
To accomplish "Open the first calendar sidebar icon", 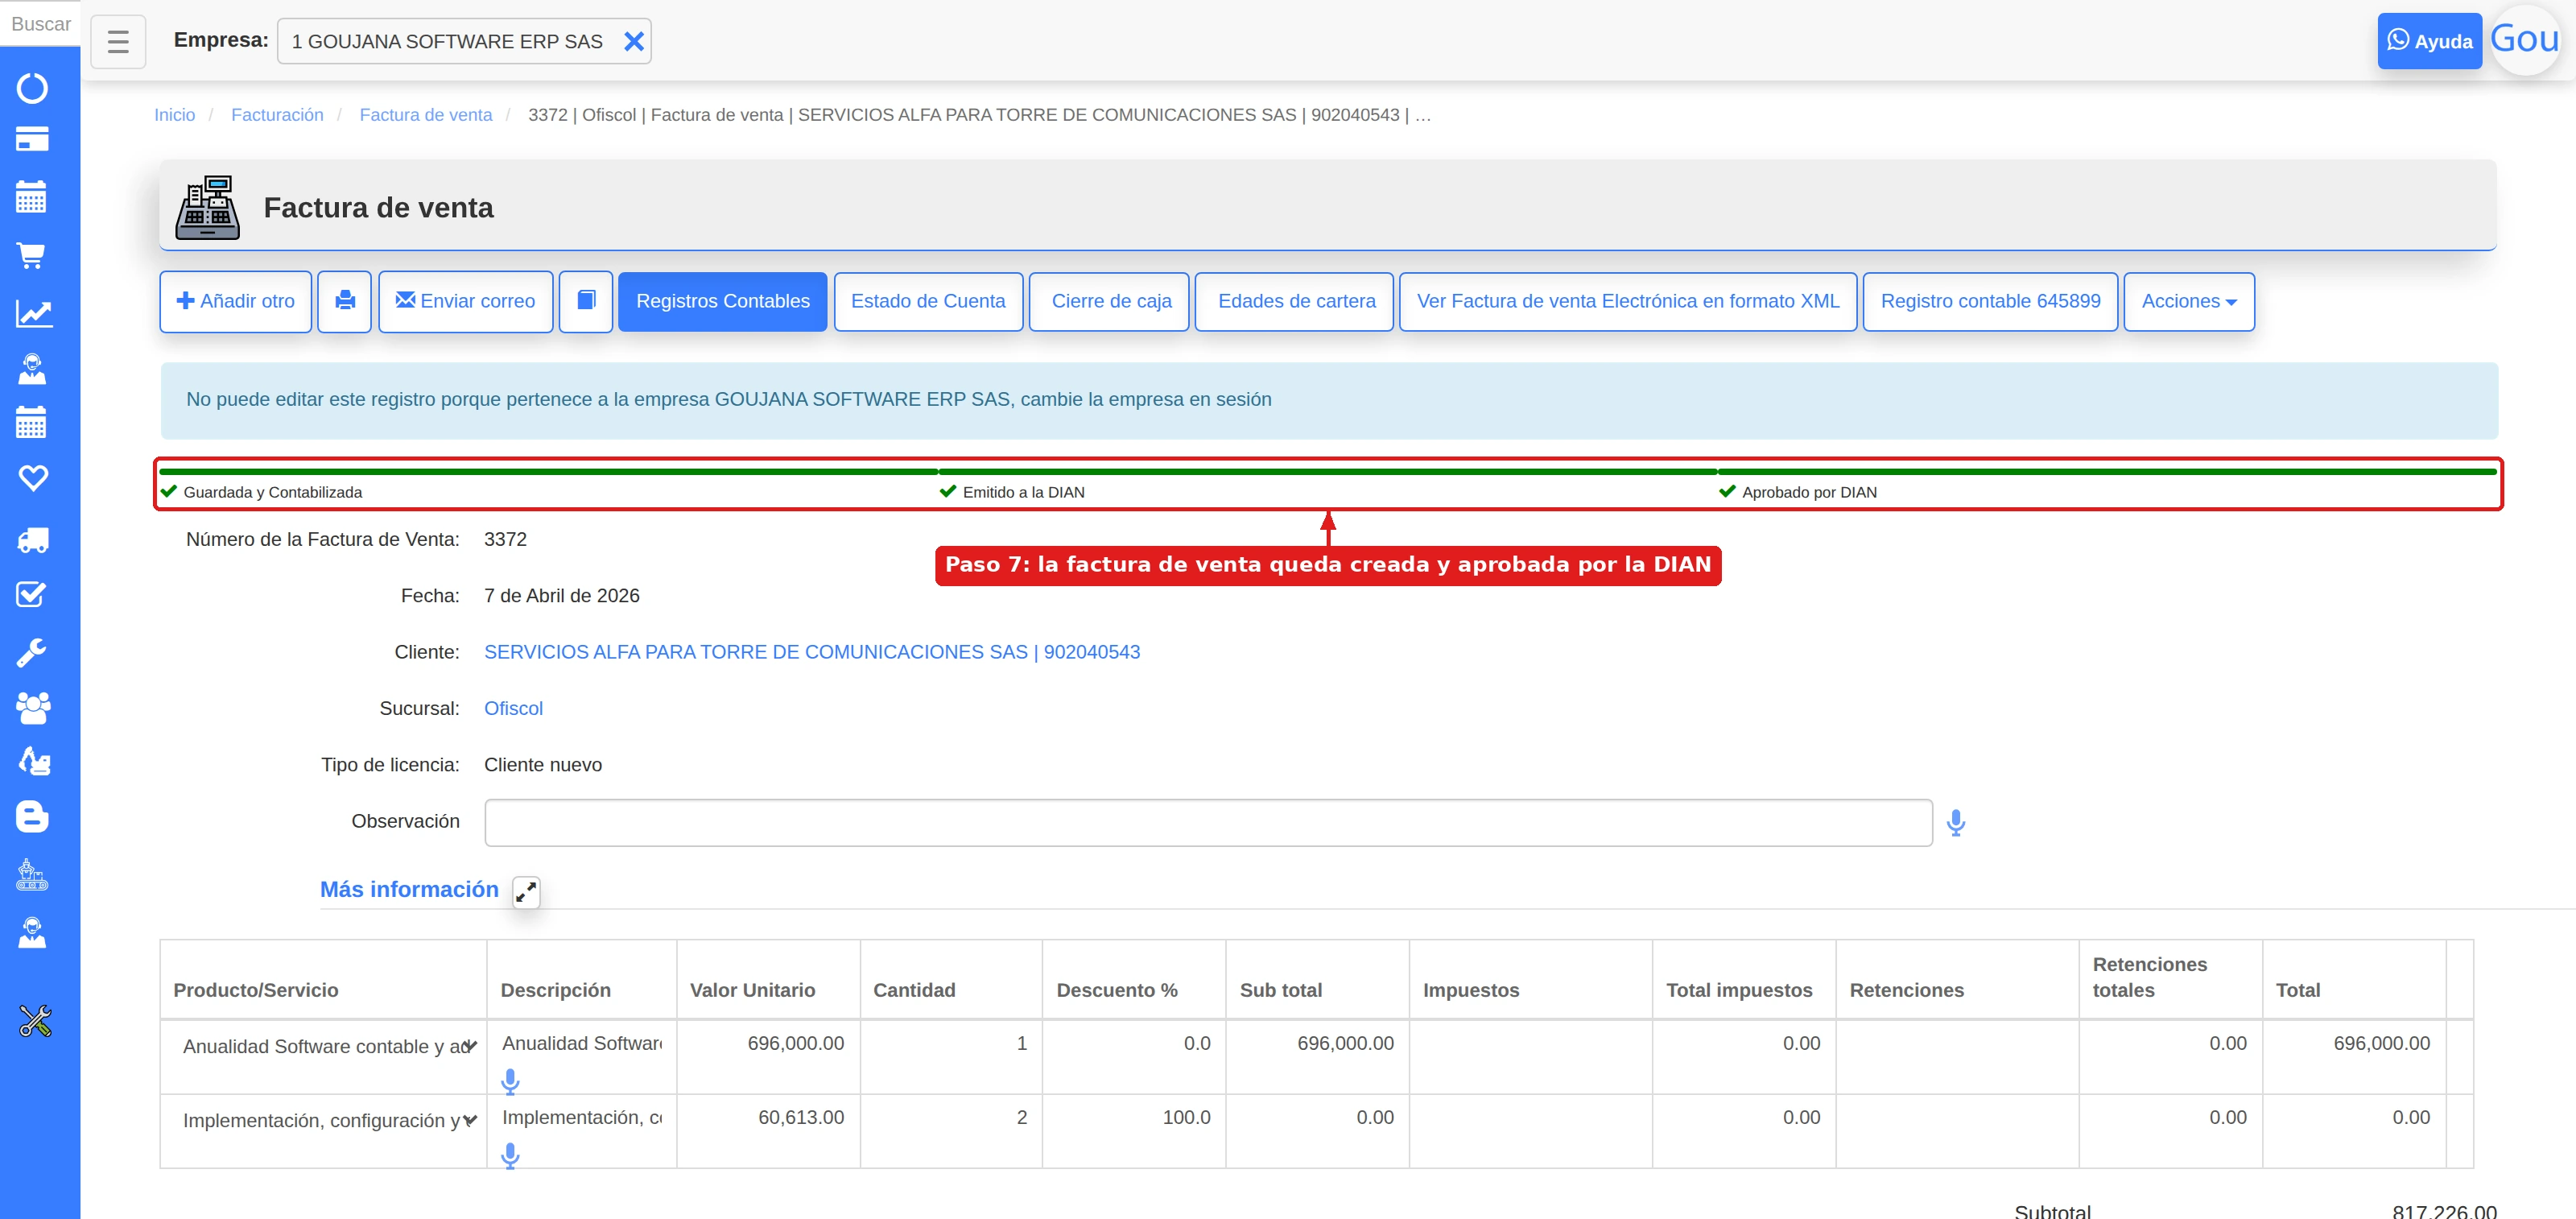I will click(32, 196).
